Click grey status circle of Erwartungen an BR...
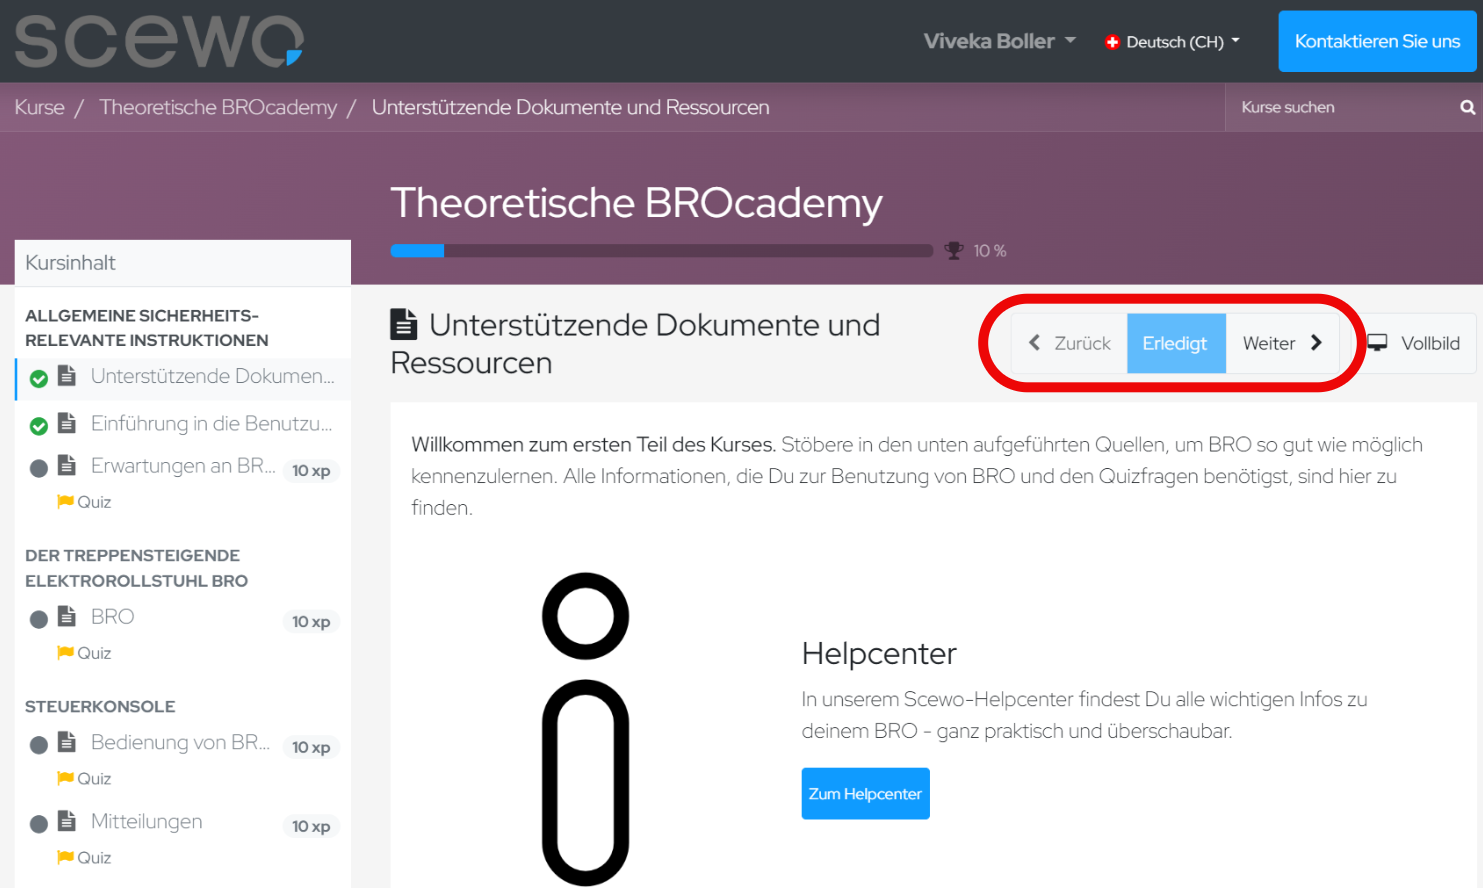The width and height of the screenshot is (1483, 888). point(39,469)
